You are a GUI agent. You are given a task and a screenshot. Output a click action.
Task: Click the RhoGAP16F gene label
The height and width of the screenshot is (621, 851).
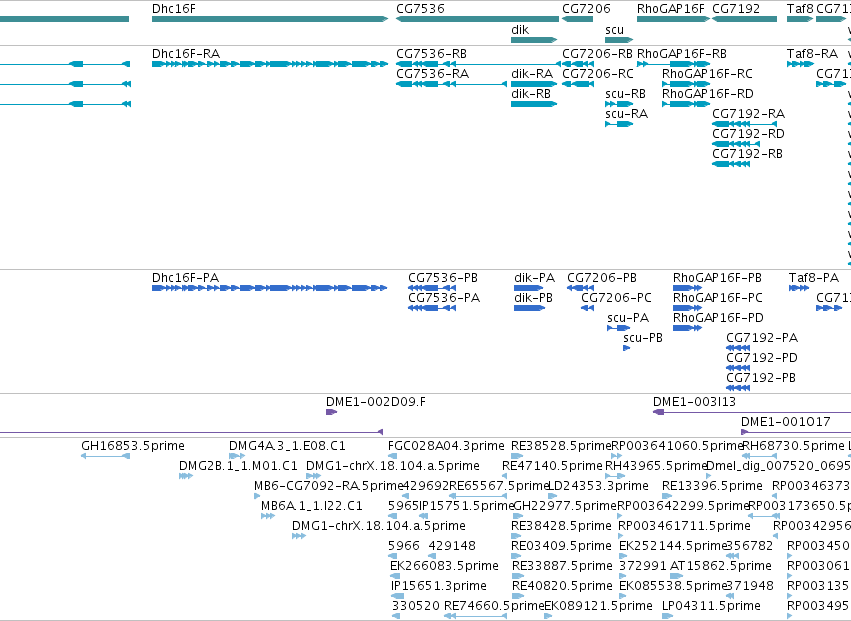671,9
